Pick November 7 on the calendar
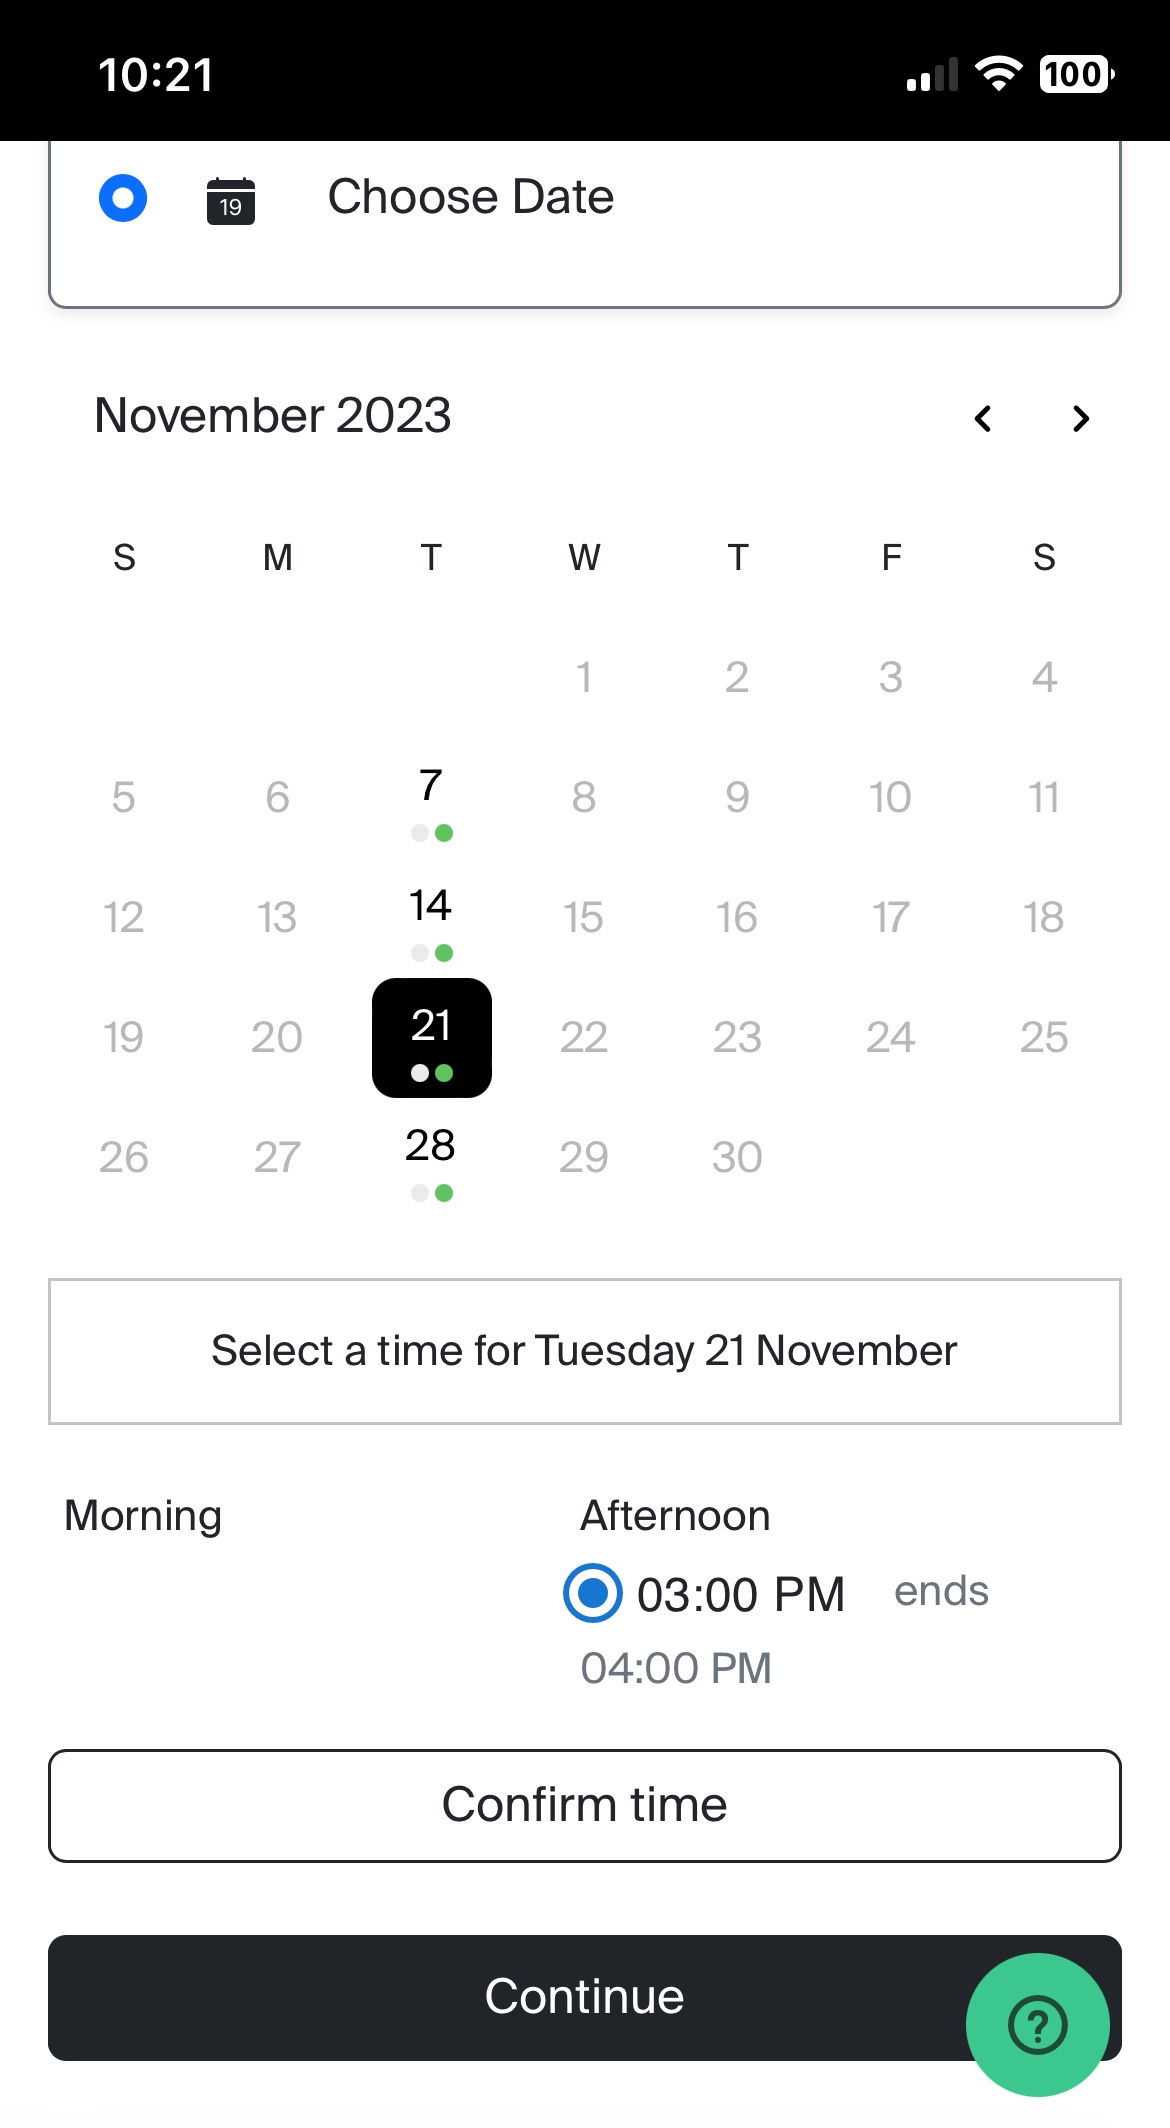The height and width of the screenshot is (2128, 1170). point(431,797)
